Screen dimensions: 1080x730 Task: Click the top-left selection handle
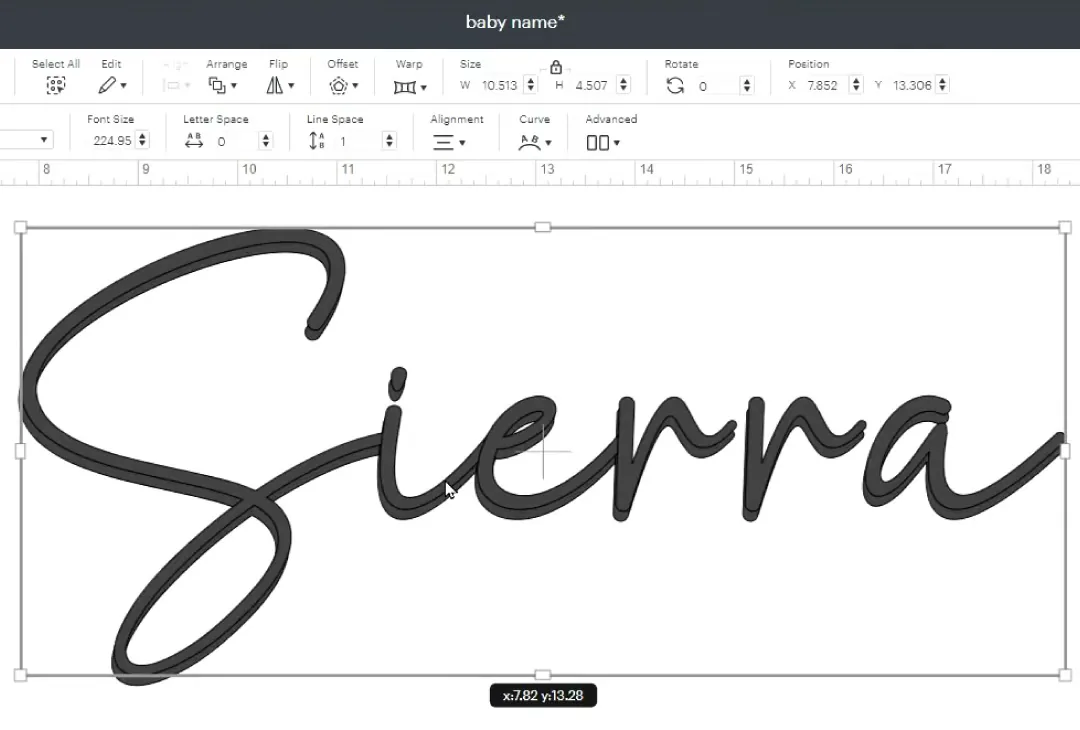pyautogui.click(x=21, y=227)
